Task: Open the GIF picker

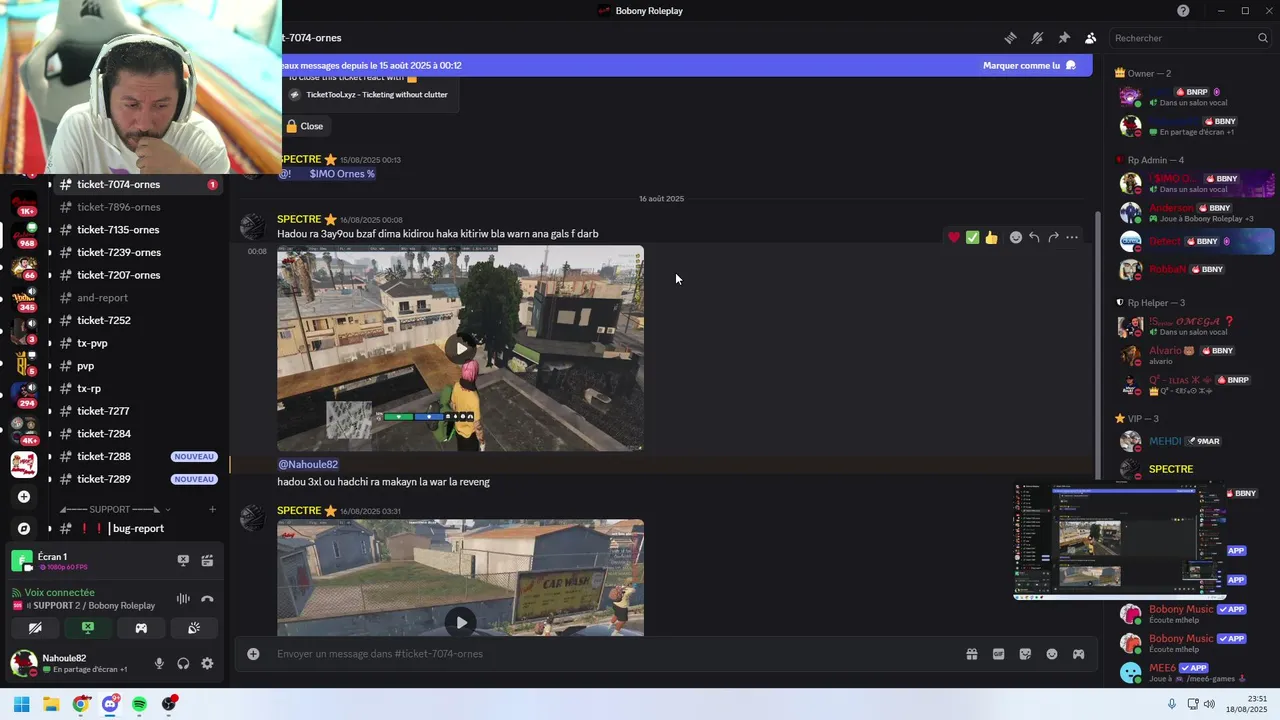Action: (x=998, y=654)
